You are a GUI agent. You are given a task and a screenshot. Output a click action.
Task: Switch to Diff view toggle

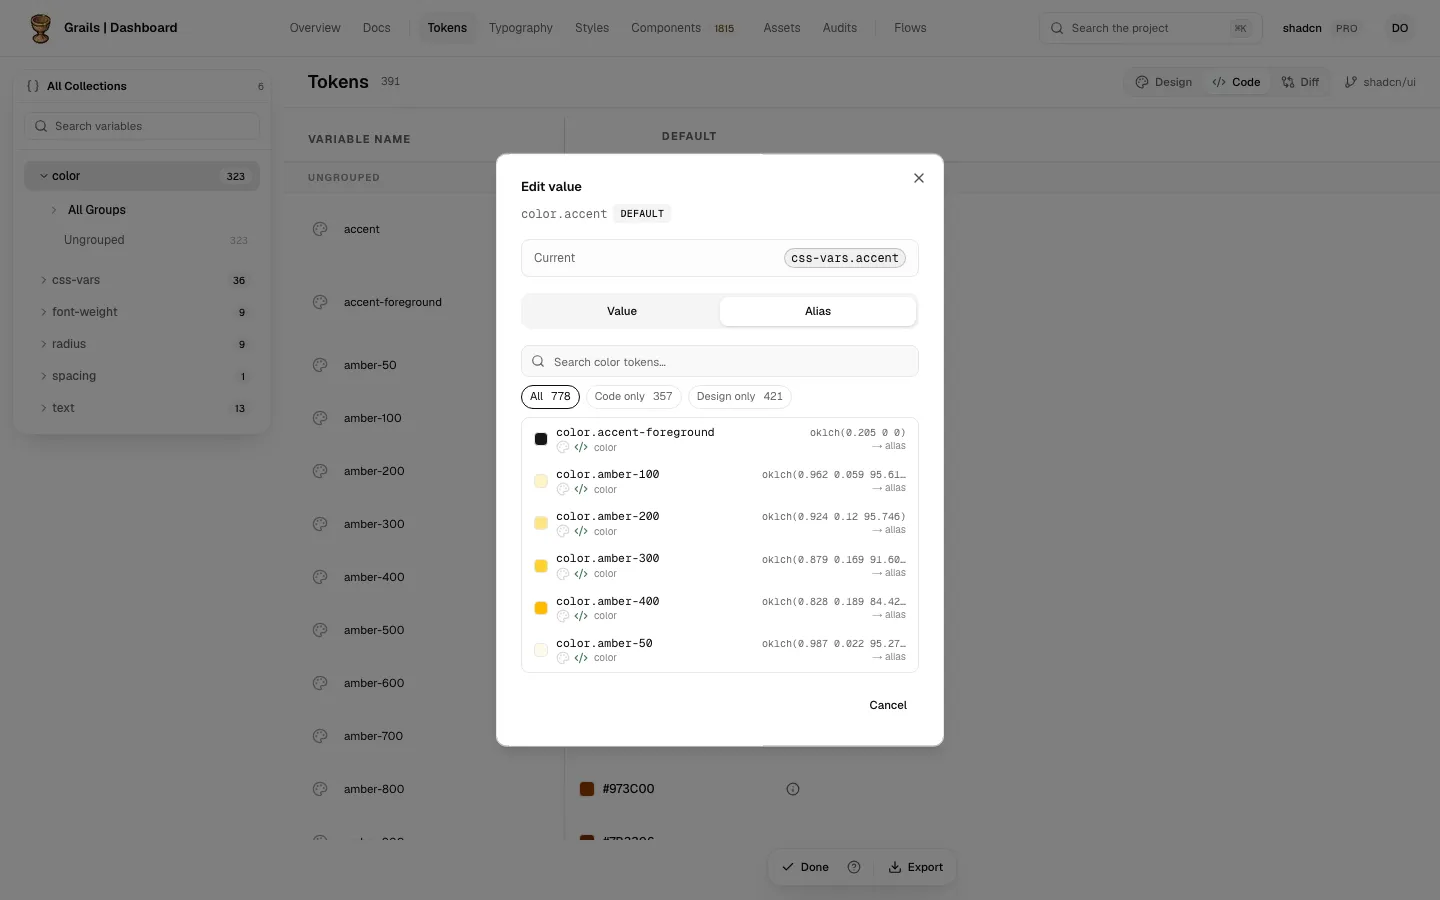(x=1300, y=82)
